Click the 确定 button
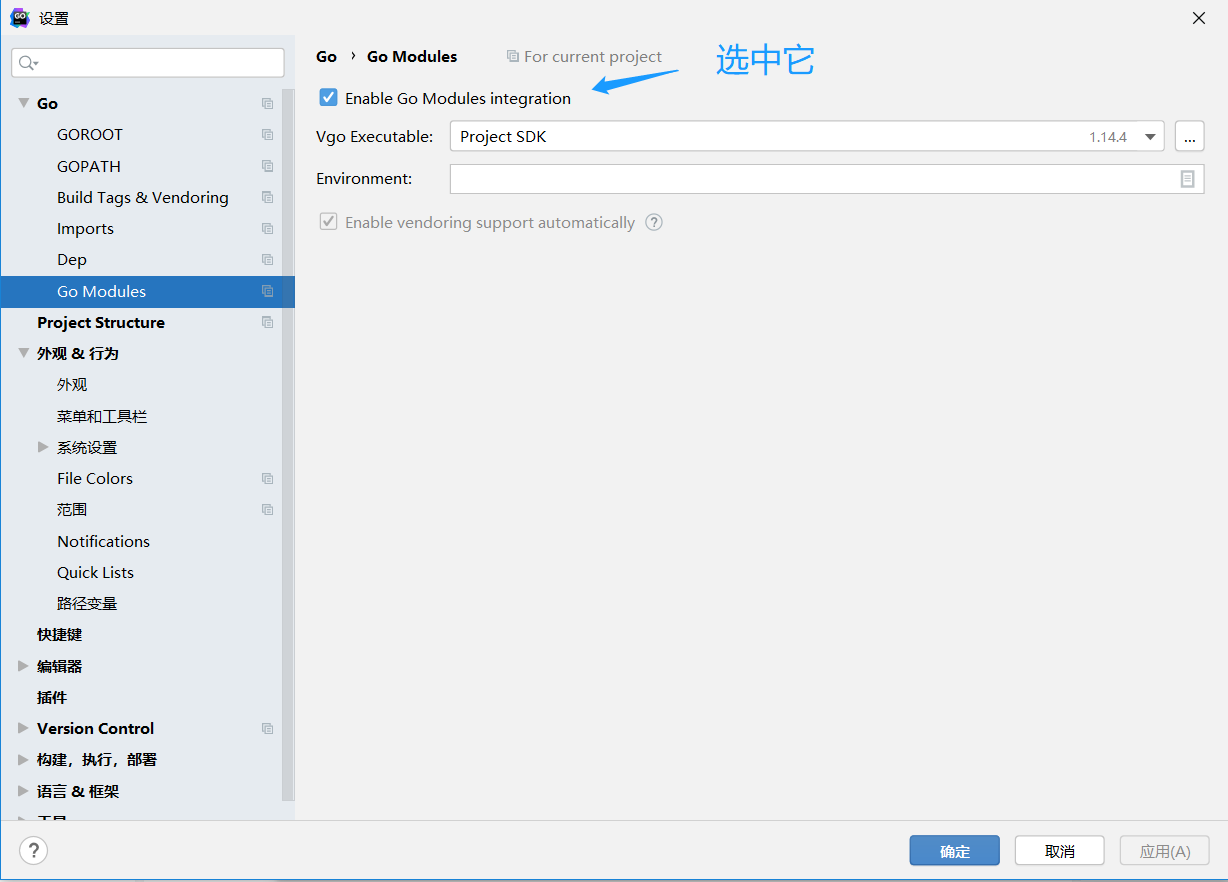The image size is (1228, 882). [x=954, y=851]
